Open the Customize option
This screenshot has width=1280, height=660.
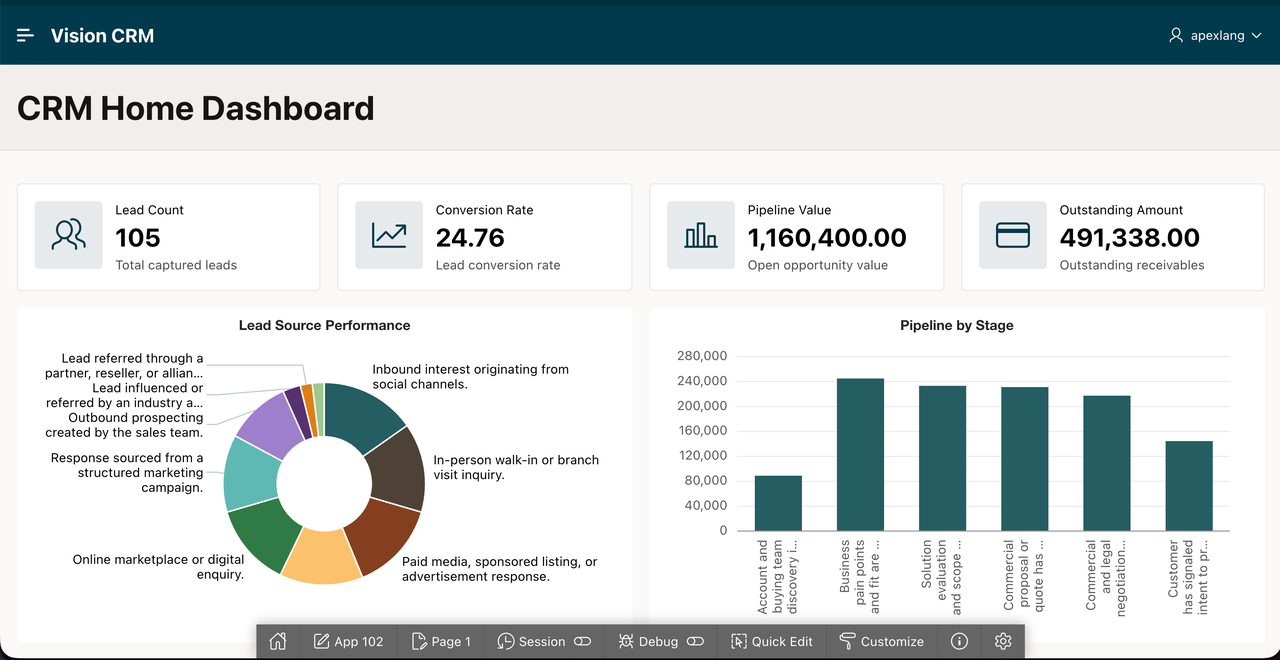coord(881,641)
